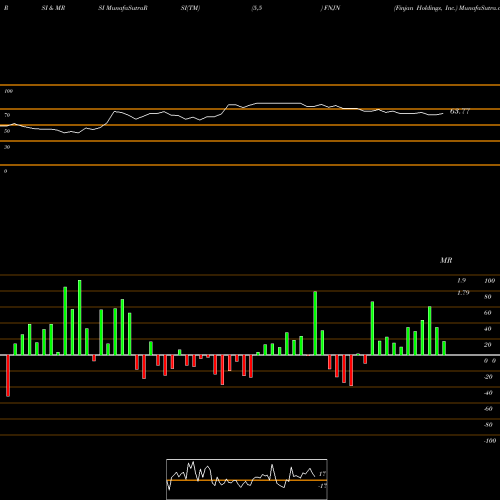This screenshot has width=500, height=500.
Task: Click the MR axis label -40
Action: tap(488, 393)
